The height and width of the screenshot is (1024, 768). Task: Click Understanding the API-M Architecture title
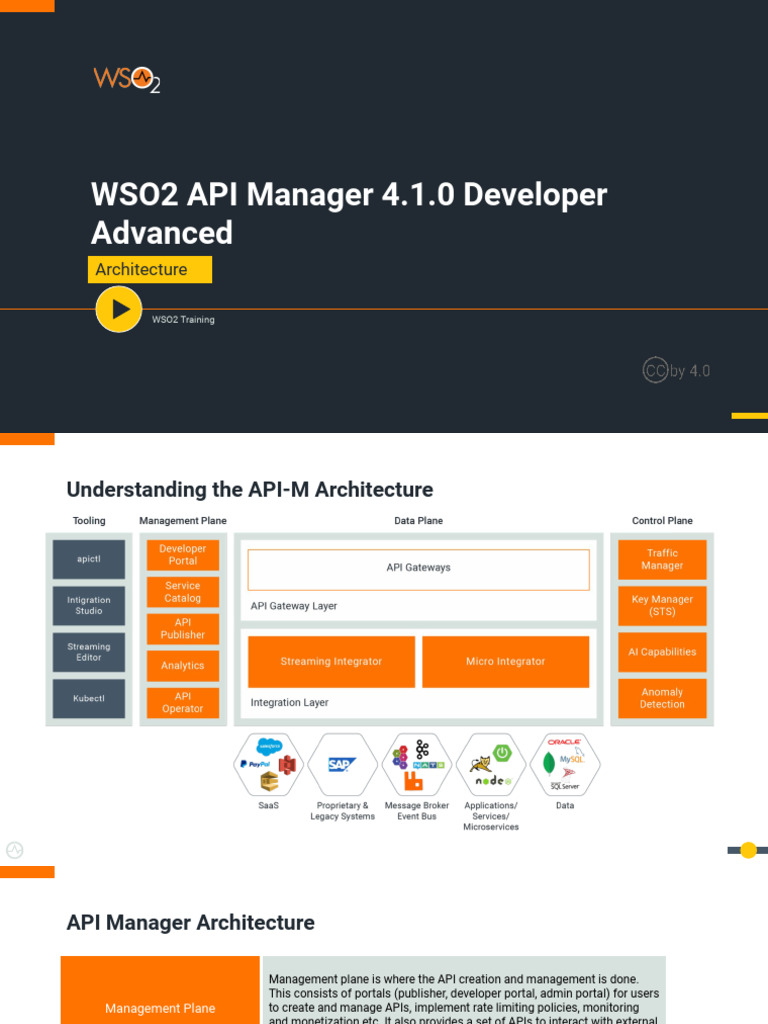pyautogui.click(x=250, y=490)
